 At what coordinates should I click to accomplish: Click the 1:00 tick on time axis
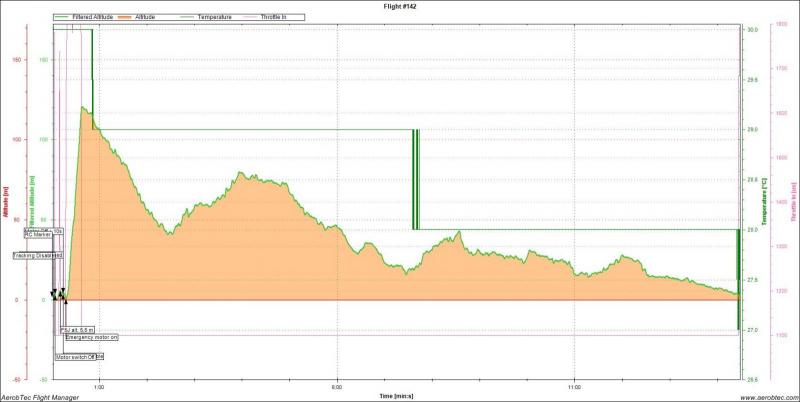pyautogui.click(x=98, y=386)
